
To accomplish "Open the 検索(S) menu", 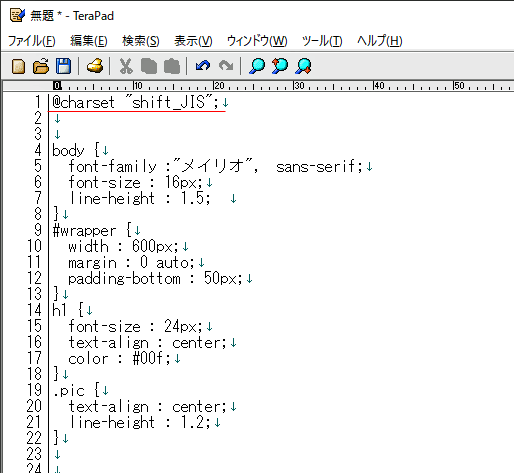I will tap(141, 41).
